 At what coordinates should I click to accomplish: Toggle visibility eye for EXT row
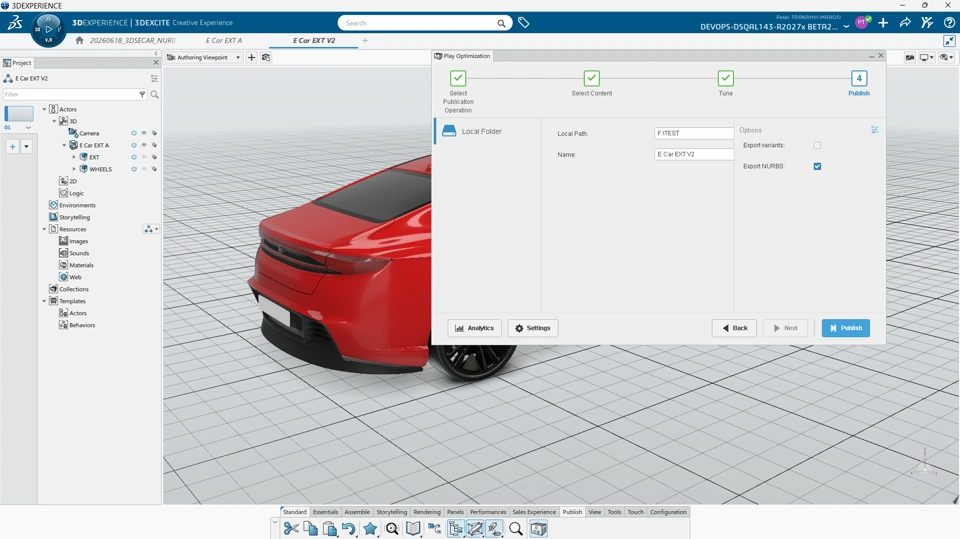click(x=144, y=157)
